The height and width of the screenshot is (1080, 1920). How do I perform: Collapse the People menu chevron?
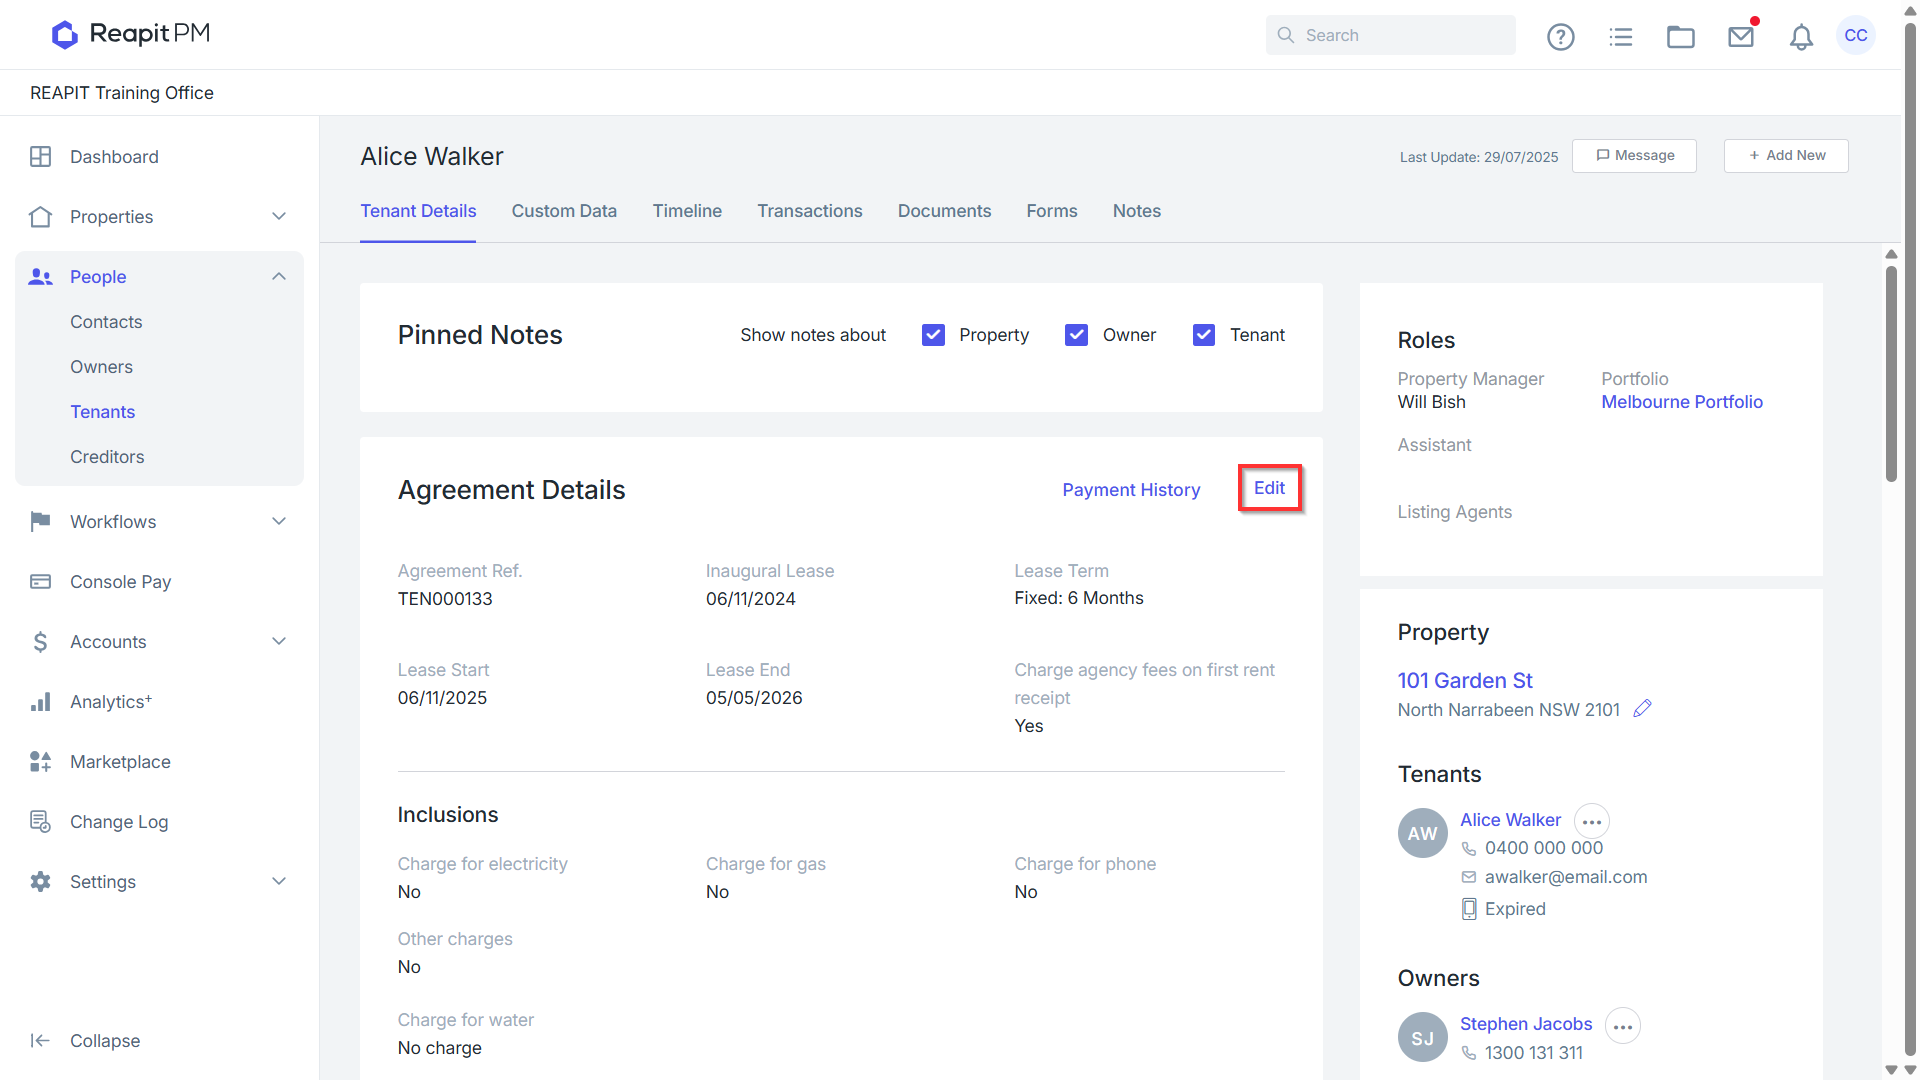(x=279, y=277)
